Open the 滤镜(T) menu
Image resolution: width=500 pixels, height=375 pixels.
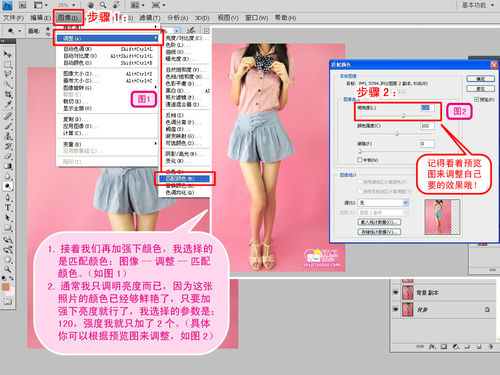(x=149, y=18)
